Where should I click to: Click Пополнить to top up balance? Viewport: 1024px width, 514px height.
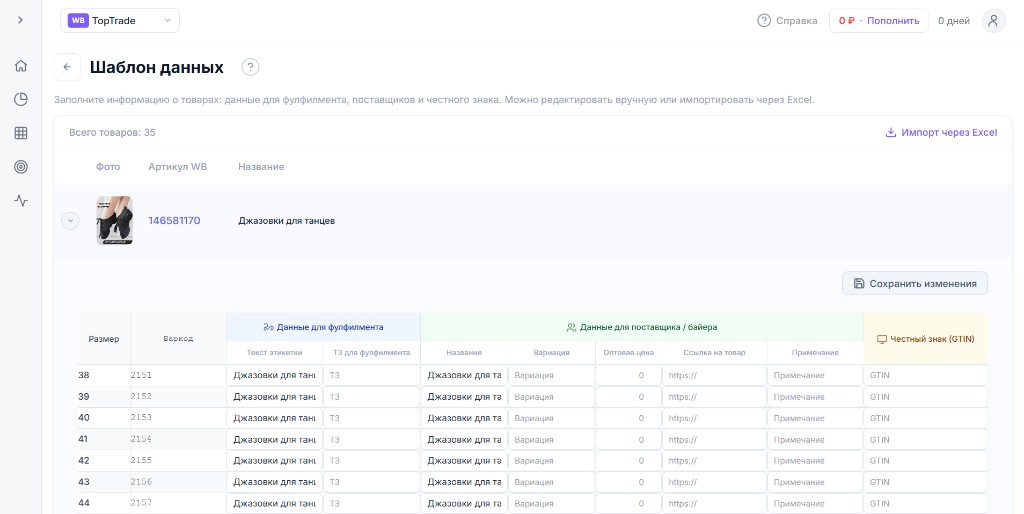(893, 21)
